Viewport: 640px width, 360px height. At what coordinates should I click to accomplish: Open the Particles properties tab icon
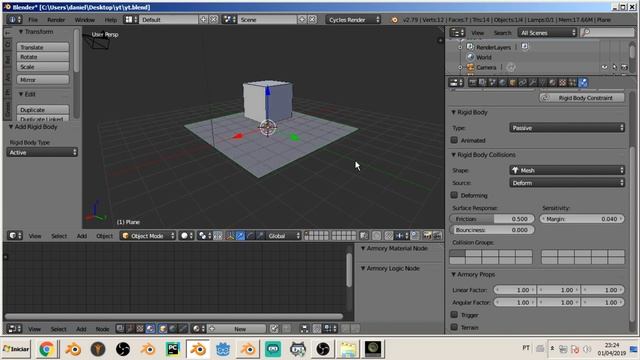tap(572, 82)
